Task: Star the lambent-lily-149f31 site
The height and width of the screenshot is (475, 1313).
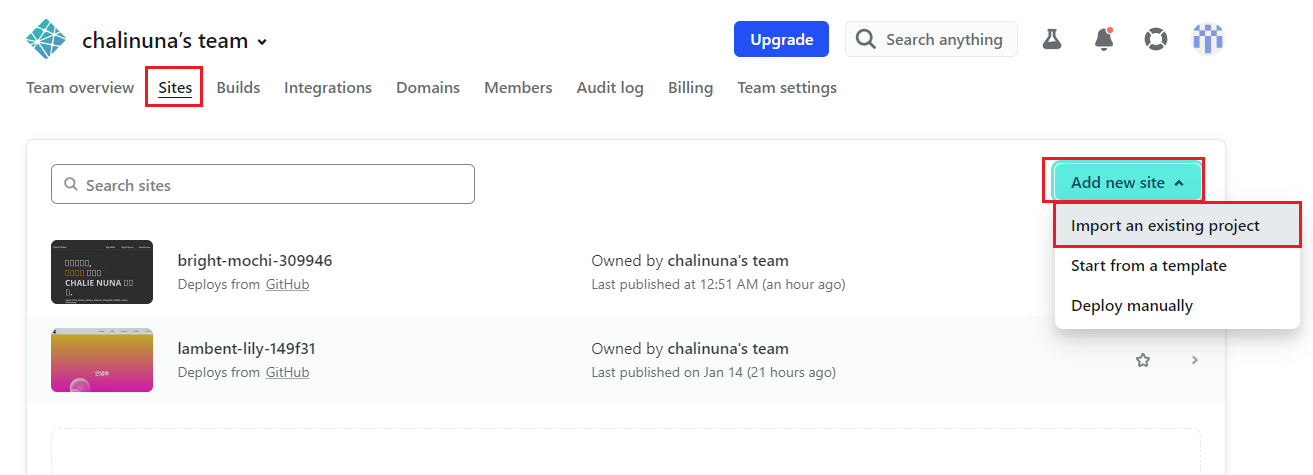Action: pos(1143,360)
